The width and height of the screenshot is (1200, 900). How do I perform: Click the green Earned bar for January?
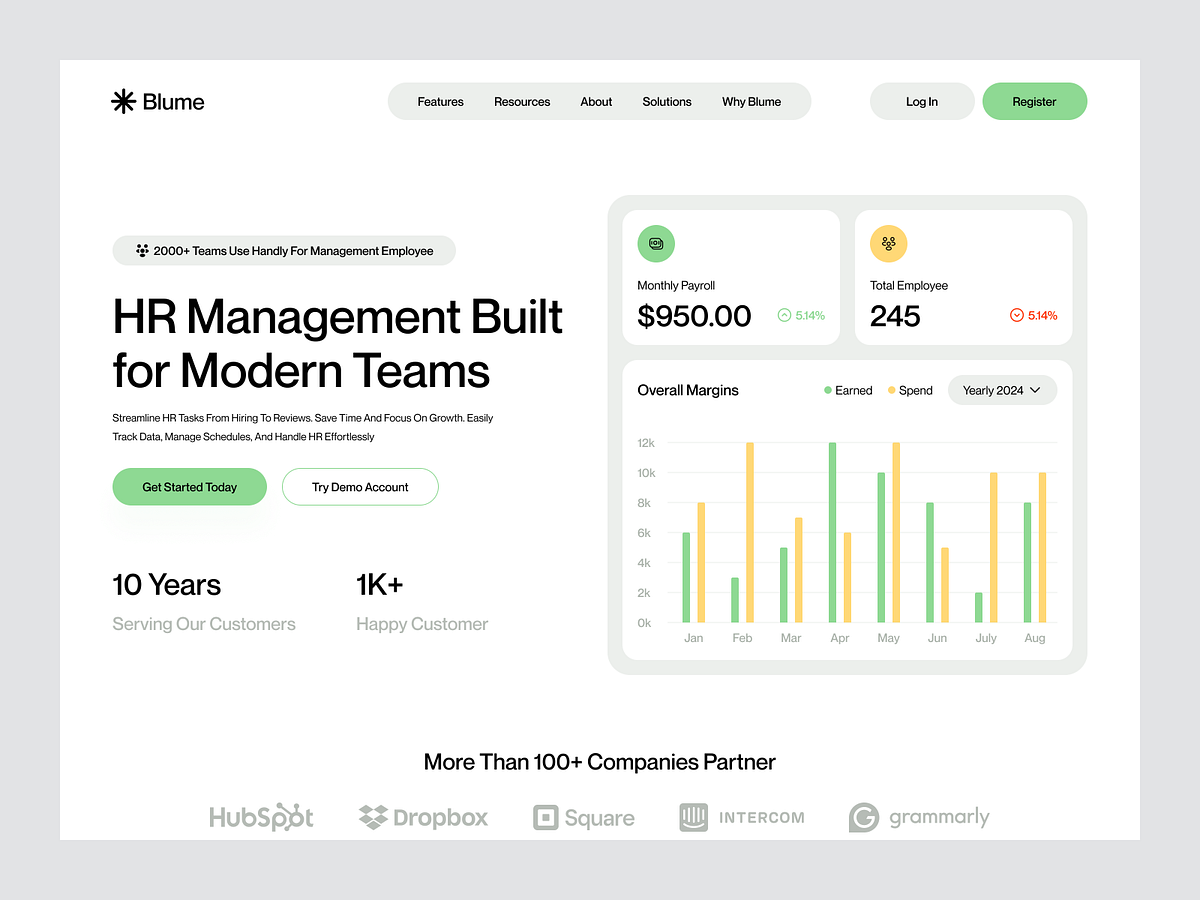coord(686,577)
